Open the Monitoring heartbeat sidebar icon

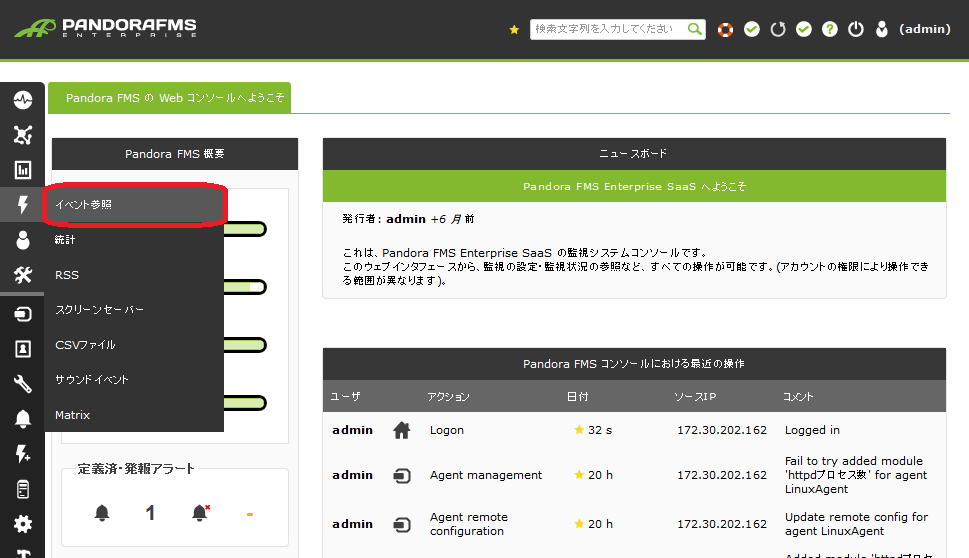(x=22, y=99)
